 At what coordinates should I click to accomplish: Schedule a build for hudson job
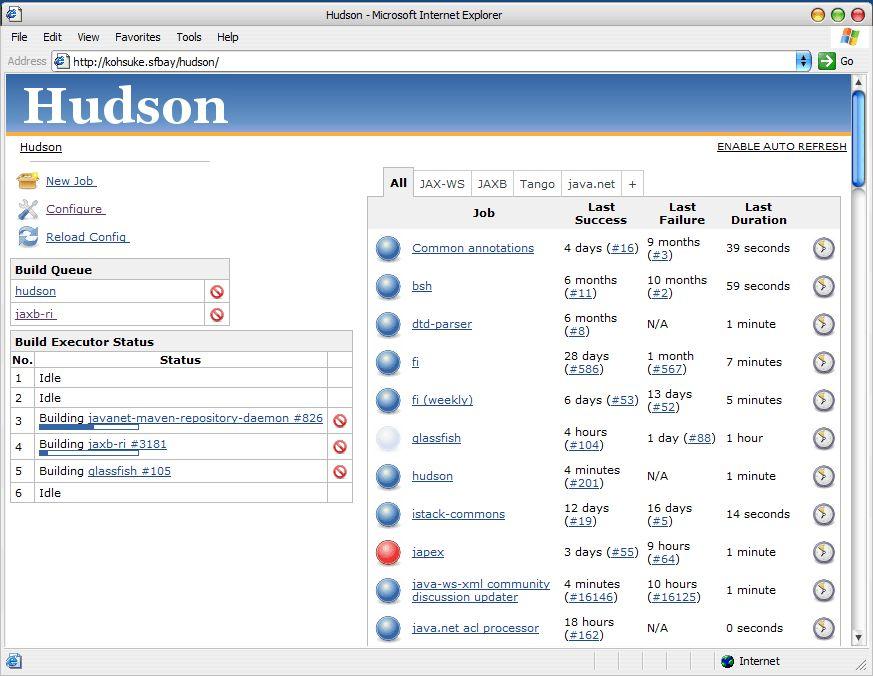(823, 476)
